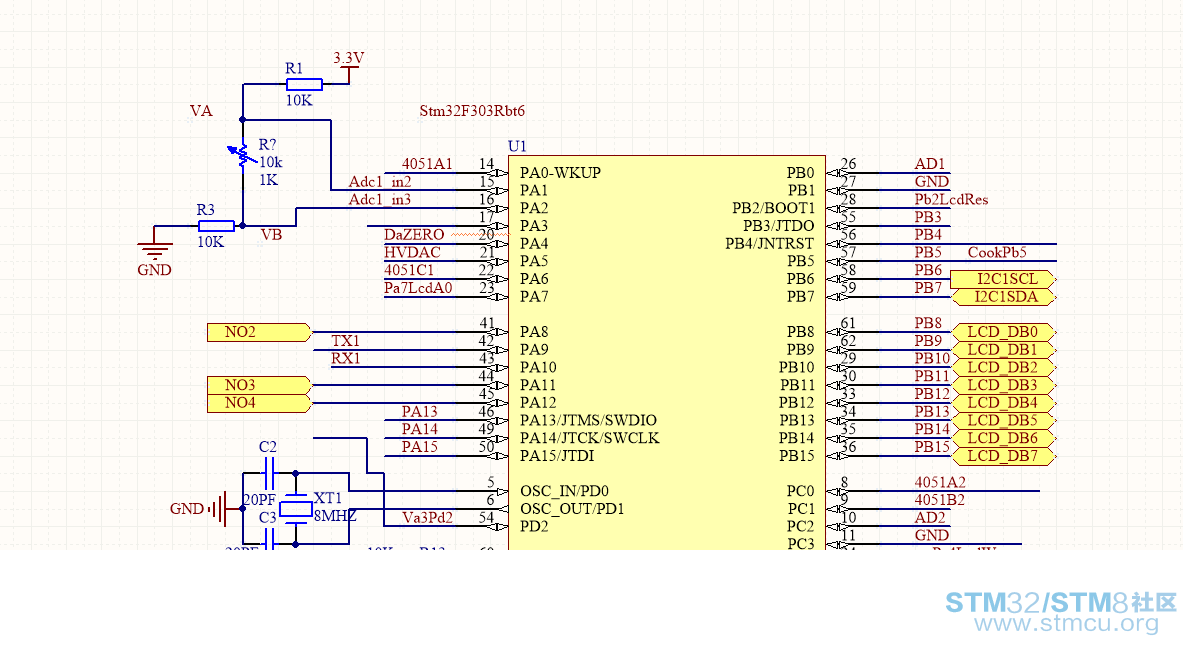This screenshot has width=1183, height=648.
Task: Select the Pb2LcdRes net label
Action: click(951, 199)
